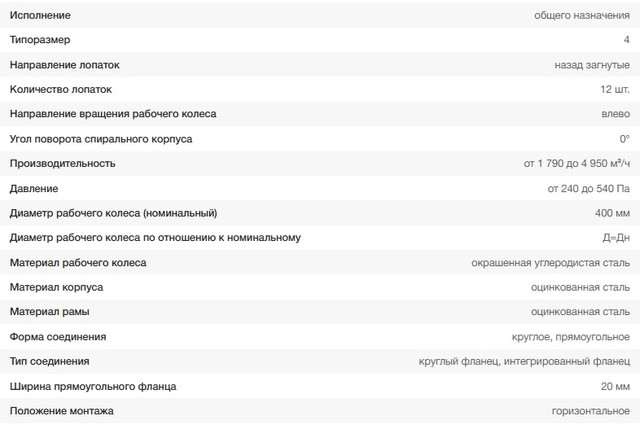640x429 pixels.
Task: Click the 'Направление лопаток' label
Action: click(64, 65)
